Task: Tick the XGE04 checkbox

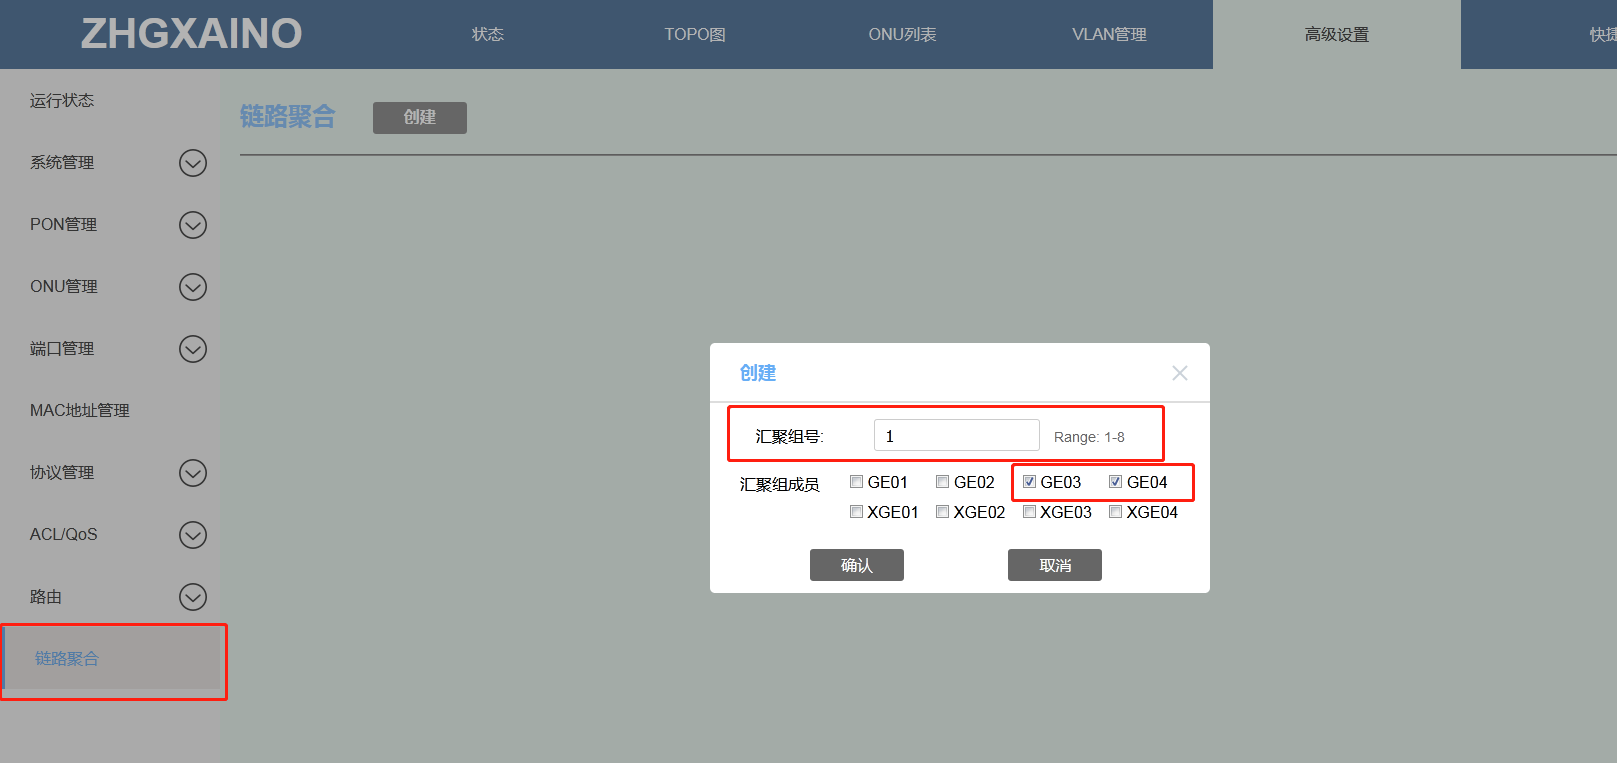Action: click(x=1115, y=512)
